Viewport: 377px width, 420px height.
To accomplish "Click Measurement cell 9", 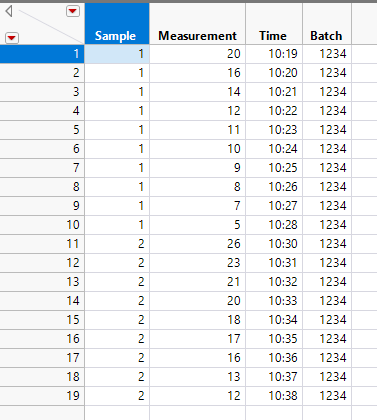I will point(197,168).
